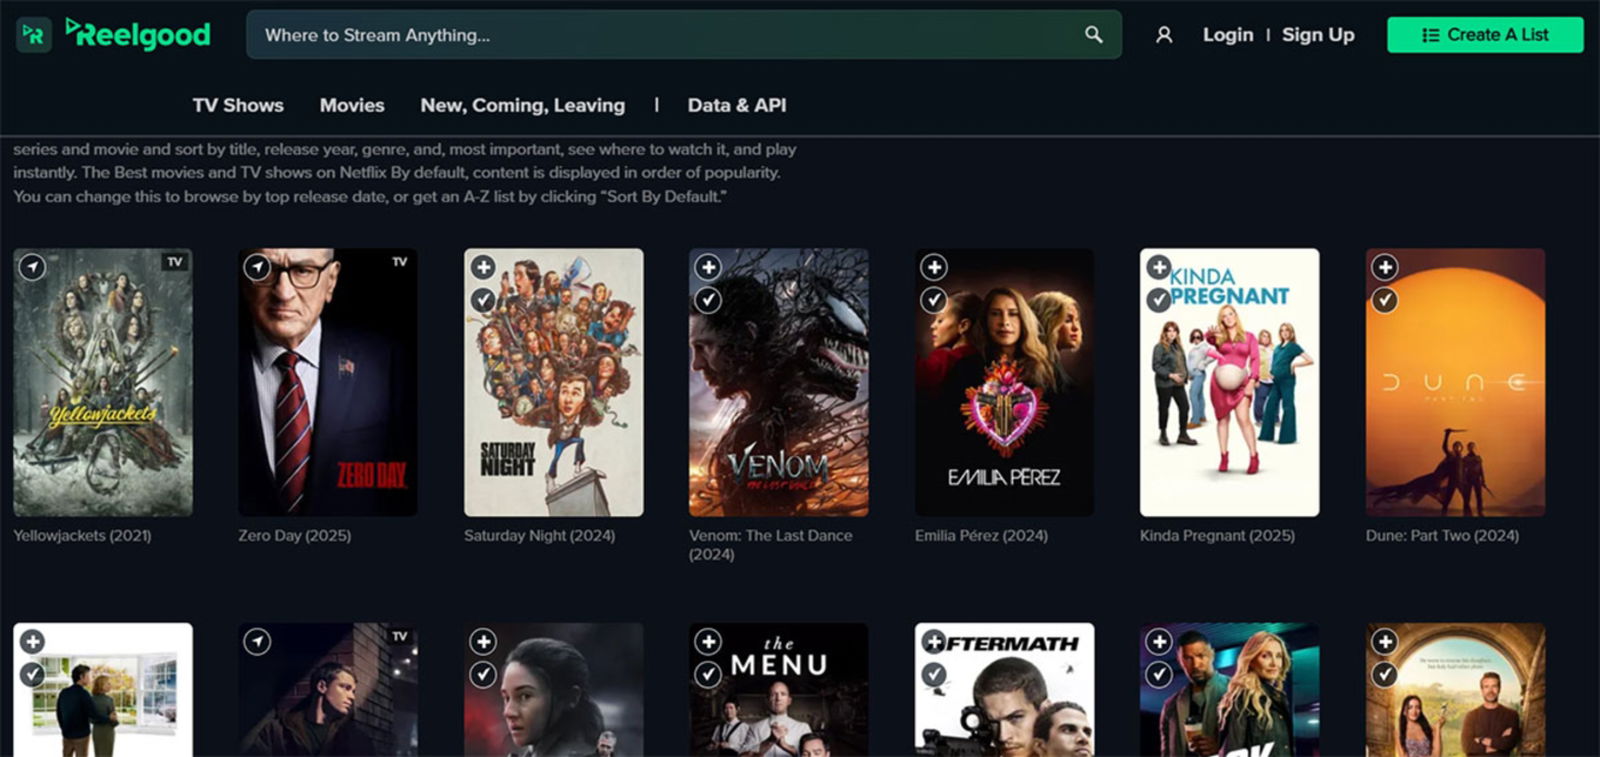Open the Reelgood wordmark home link
The height and width of the screenshot is (757, 1600).
click(138, 34)
